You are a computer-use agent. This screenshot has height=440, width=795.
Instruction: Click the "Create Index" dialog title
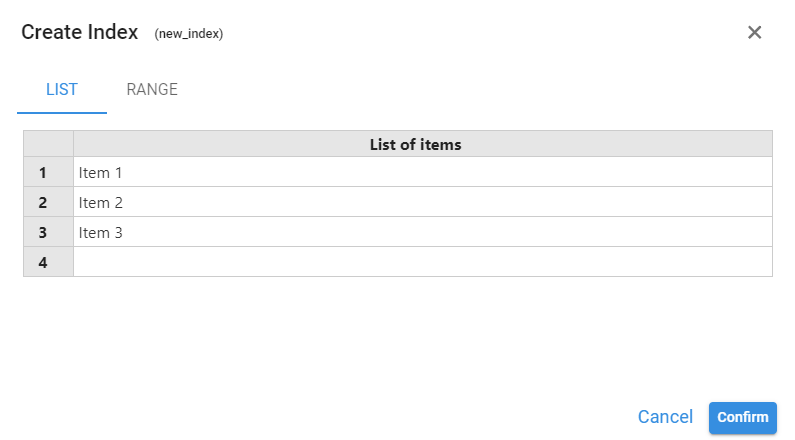[x=79, y=32]
